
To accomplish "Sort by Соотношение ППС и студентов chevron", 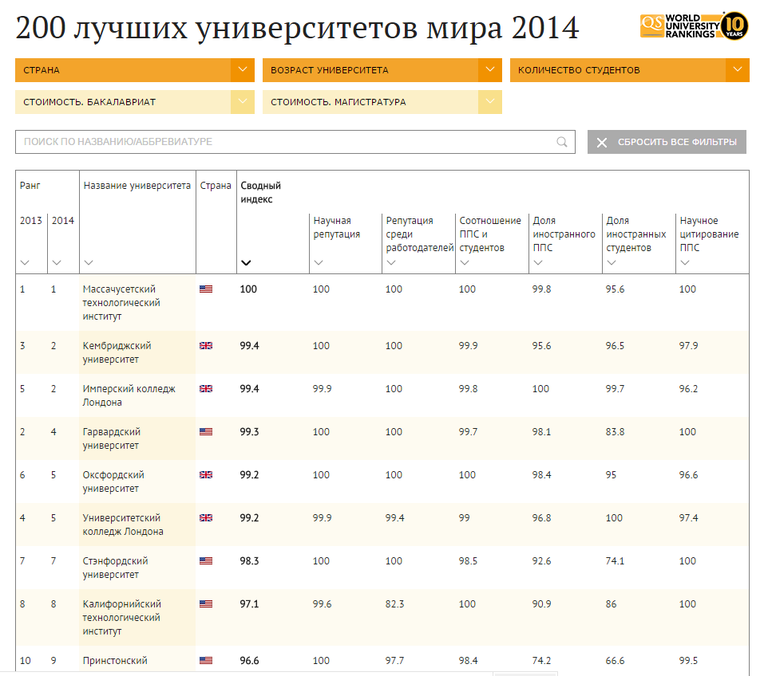I will pos(464,263).
